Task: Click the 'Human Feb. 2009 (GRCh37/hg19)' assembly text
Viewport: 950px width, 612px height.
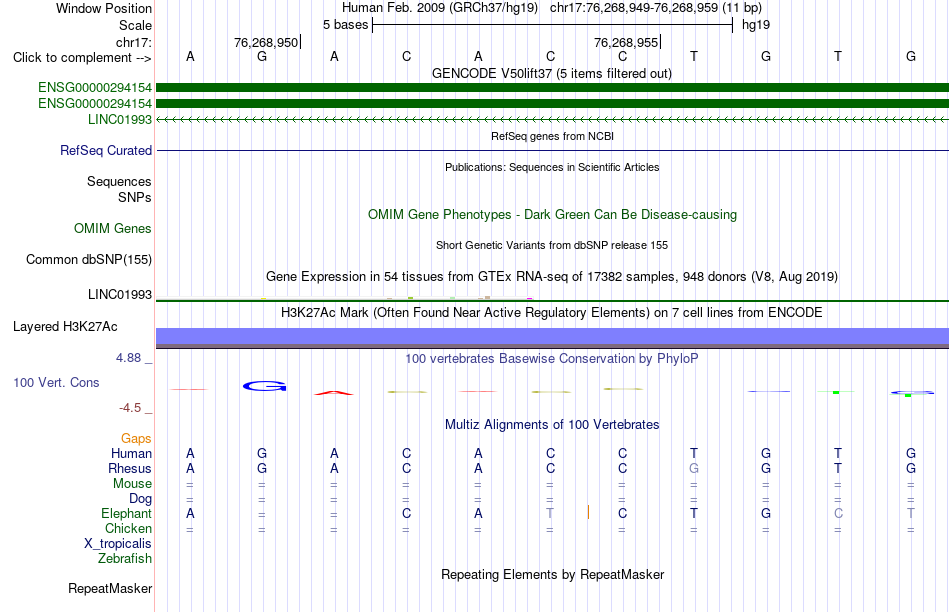Action: click(440, 8)
